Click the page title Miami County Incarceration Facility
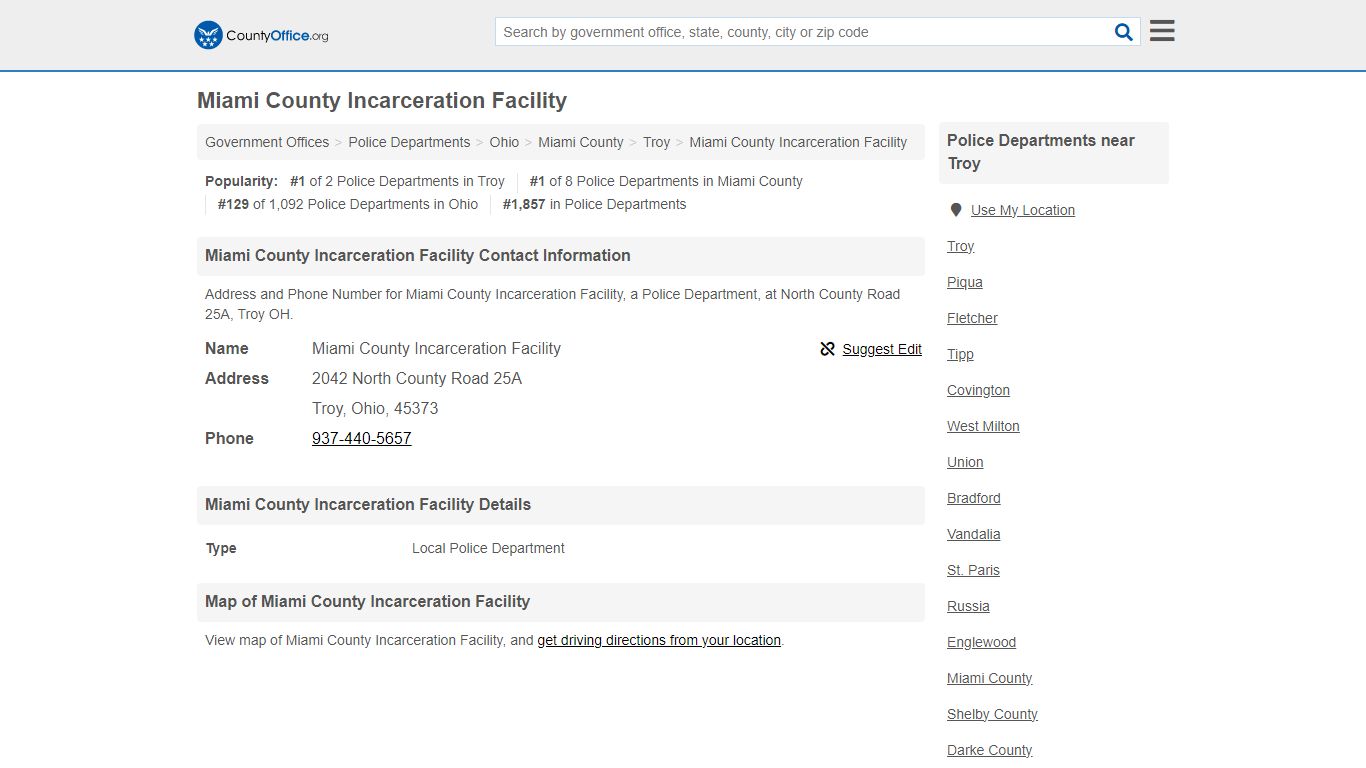 382,101
